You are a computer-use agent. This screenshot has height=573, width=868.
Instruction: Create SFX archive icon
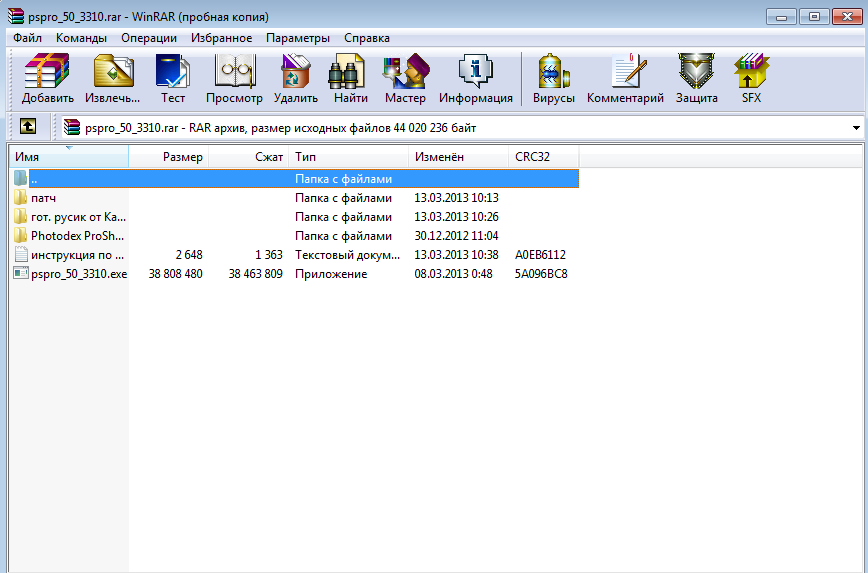tap(751, 71)
